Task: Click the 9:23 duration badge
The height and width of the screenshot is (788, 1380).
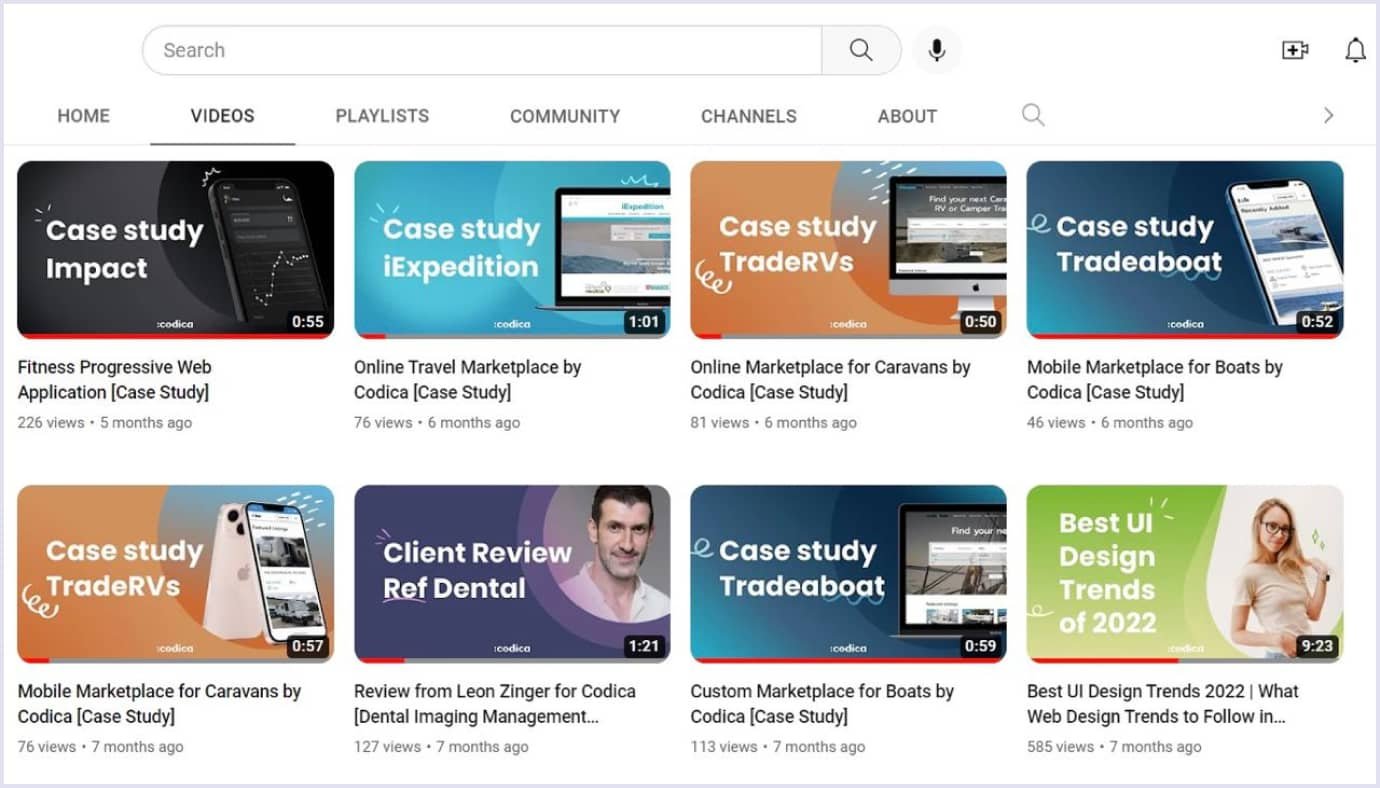Action: pyautogui.click(x=1317, y=646)
